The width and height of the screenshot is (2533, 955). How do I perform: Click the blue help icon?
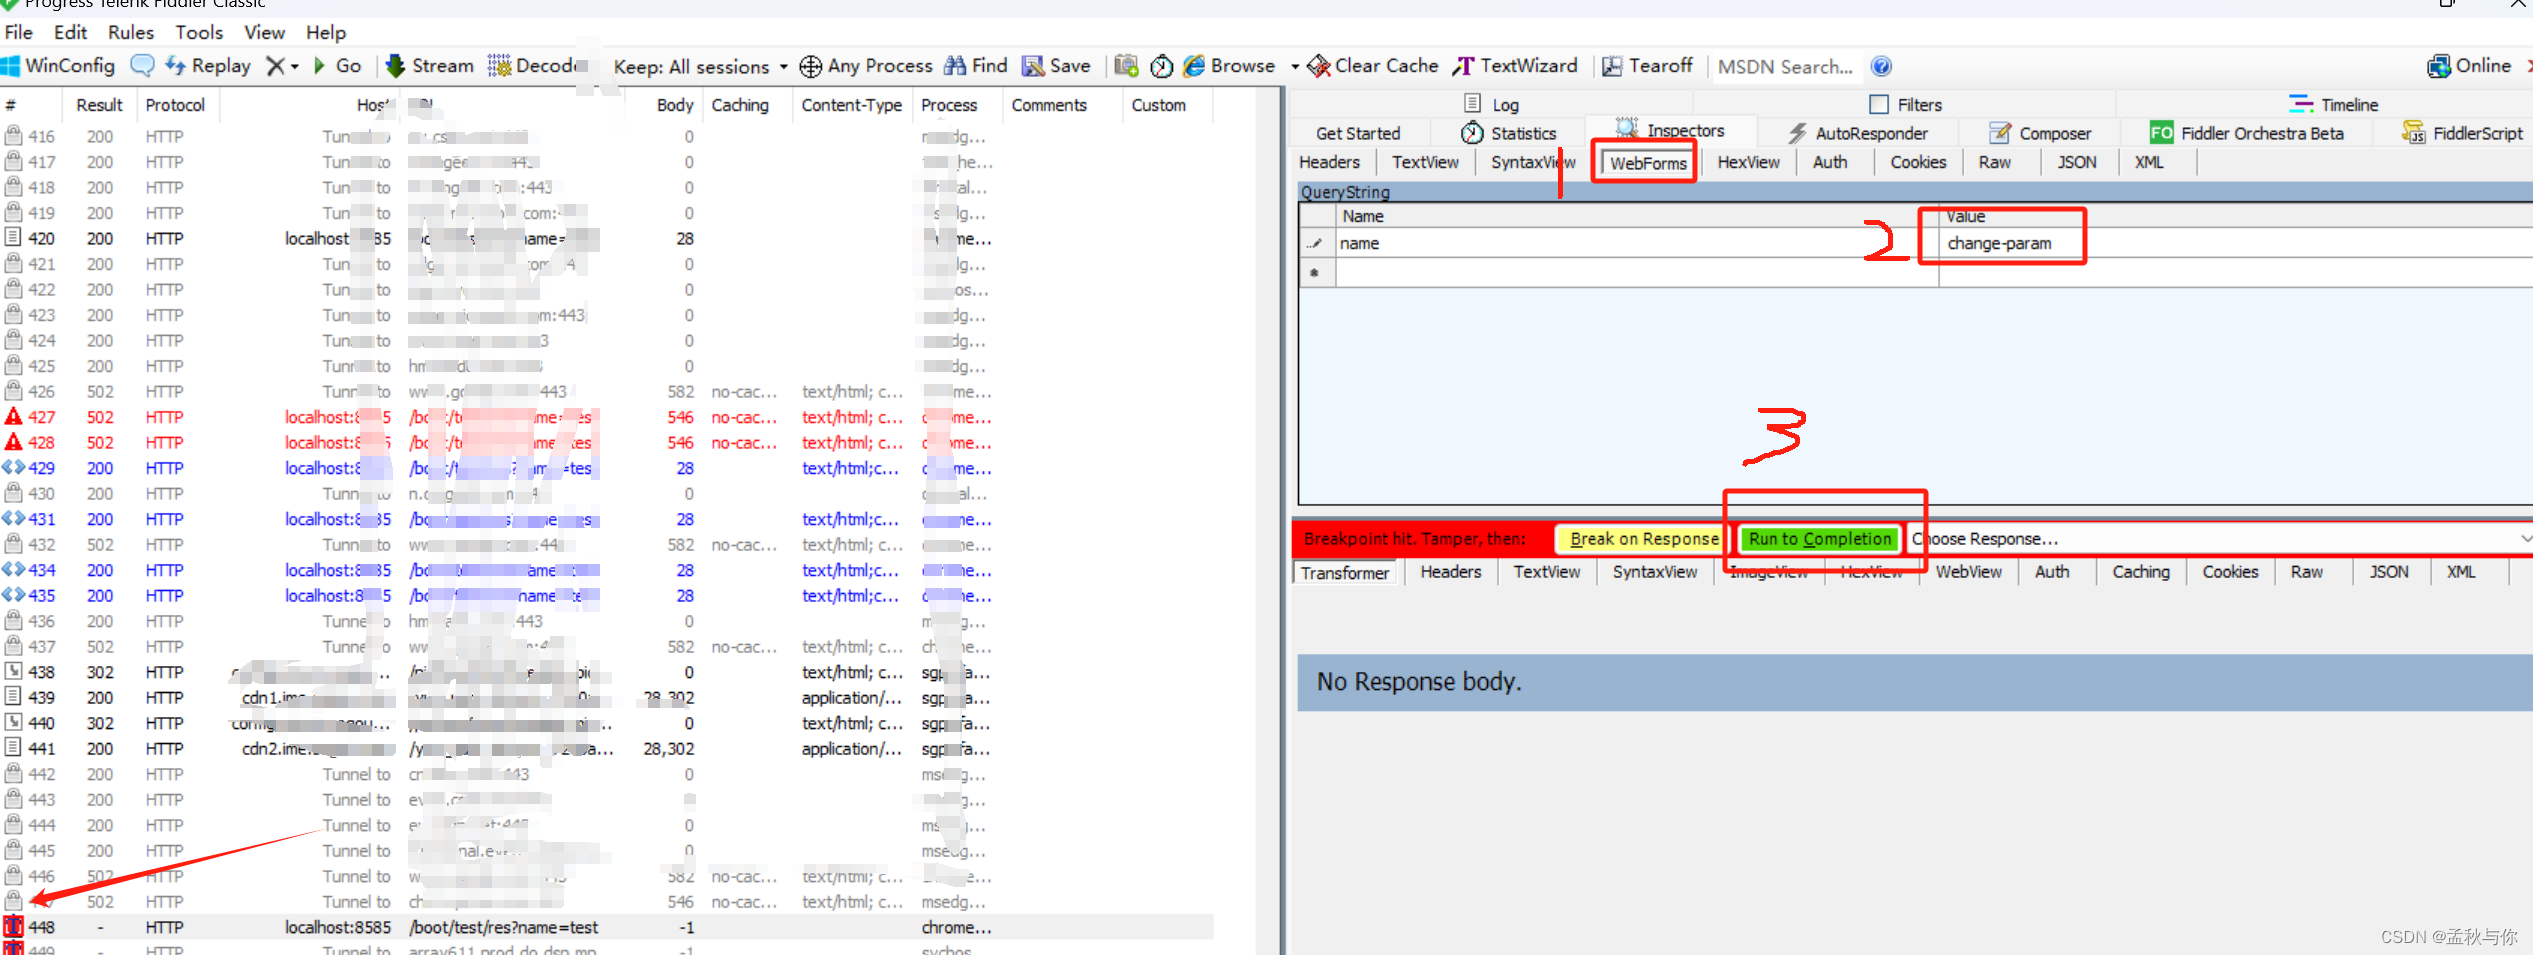click(x=1881, y=66)
